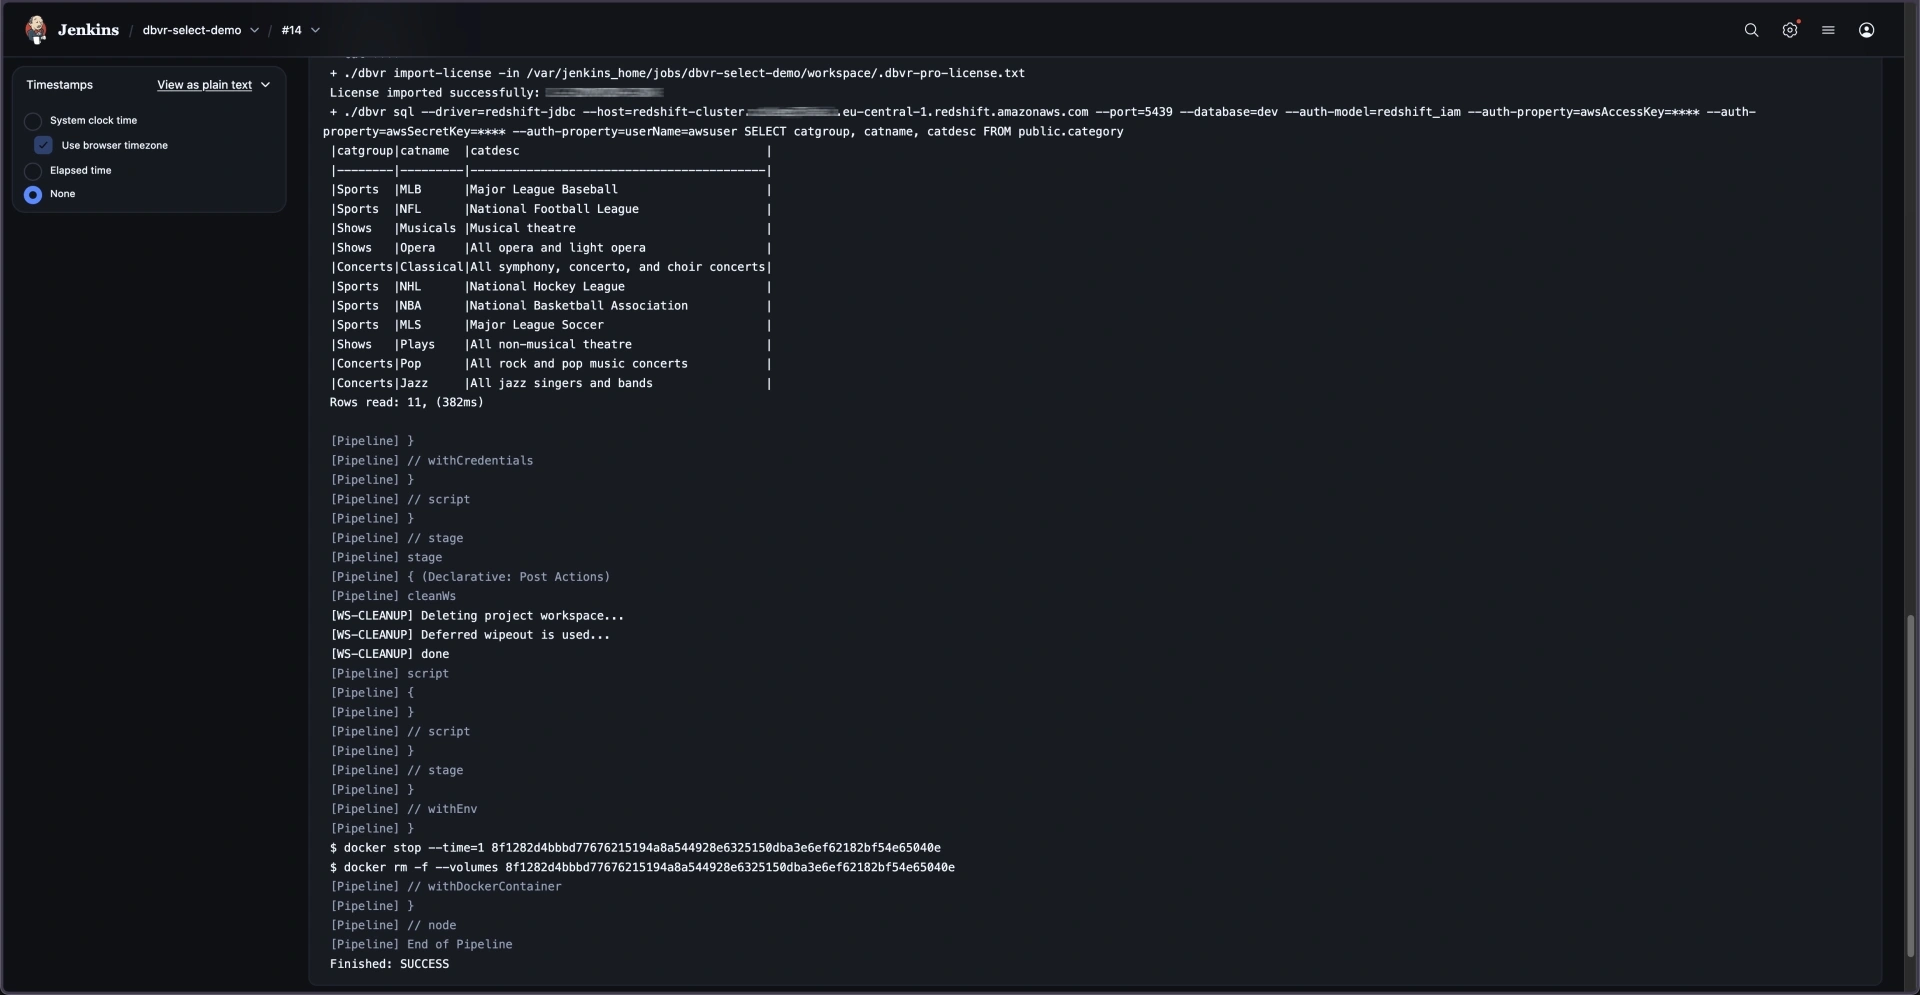Click the Timestamps panel heading
Viewport: 1920px width, 995px height.
click(59, 85)
